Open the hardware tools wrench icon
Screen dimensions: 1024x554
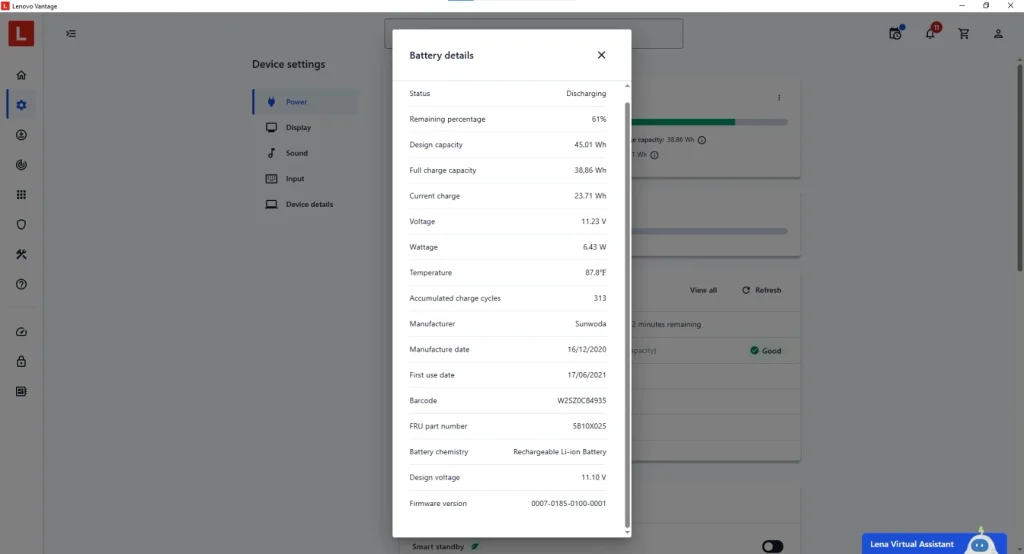pyautogui.click(x=21, y=254)
